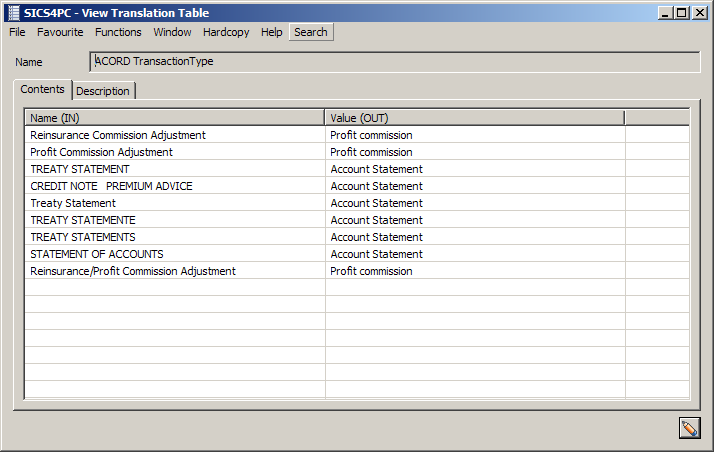Open the Functions menu

[x=118, y=32]
